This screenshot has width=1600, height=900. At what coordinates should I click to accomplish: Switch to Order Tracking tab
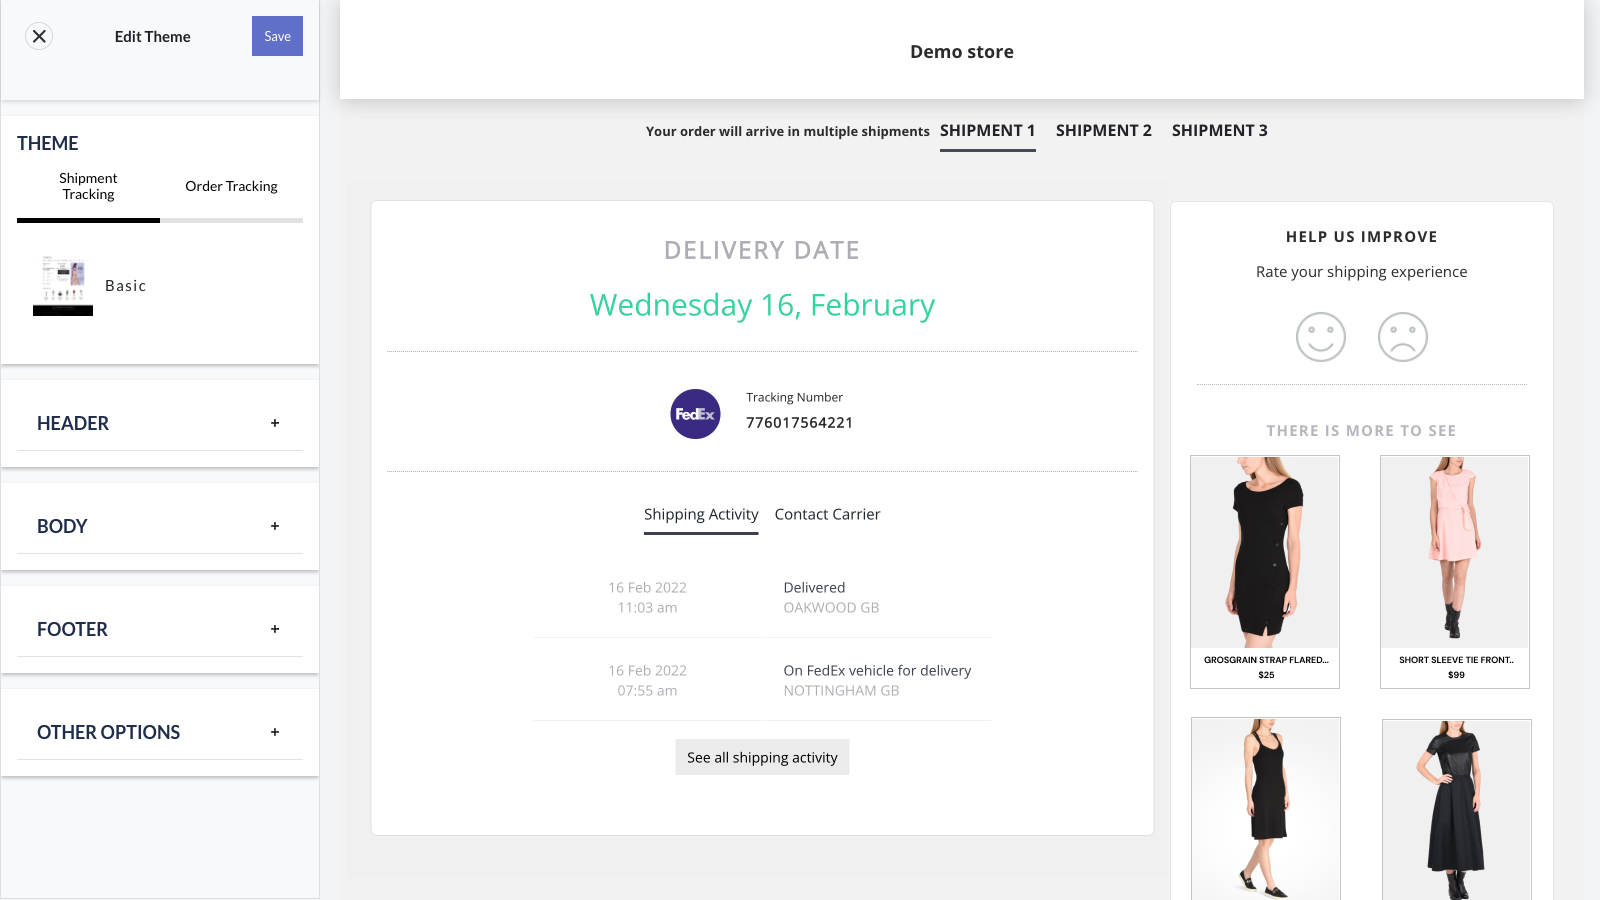[x=231, y=186]
